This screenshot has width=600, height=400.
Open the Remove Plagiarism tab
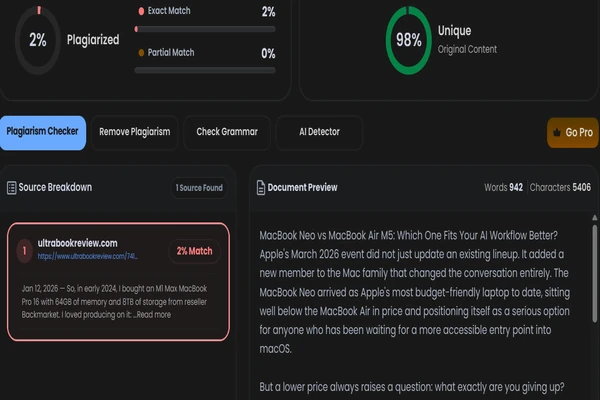135,132
